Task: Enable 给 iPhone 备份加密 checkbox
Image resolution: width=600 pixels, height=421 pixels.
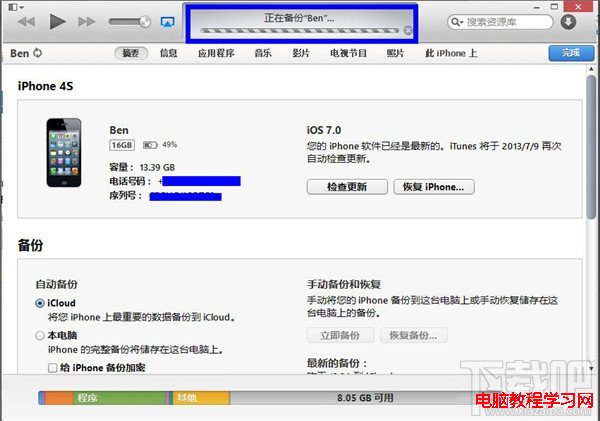Action: click(x=53, y=368)
